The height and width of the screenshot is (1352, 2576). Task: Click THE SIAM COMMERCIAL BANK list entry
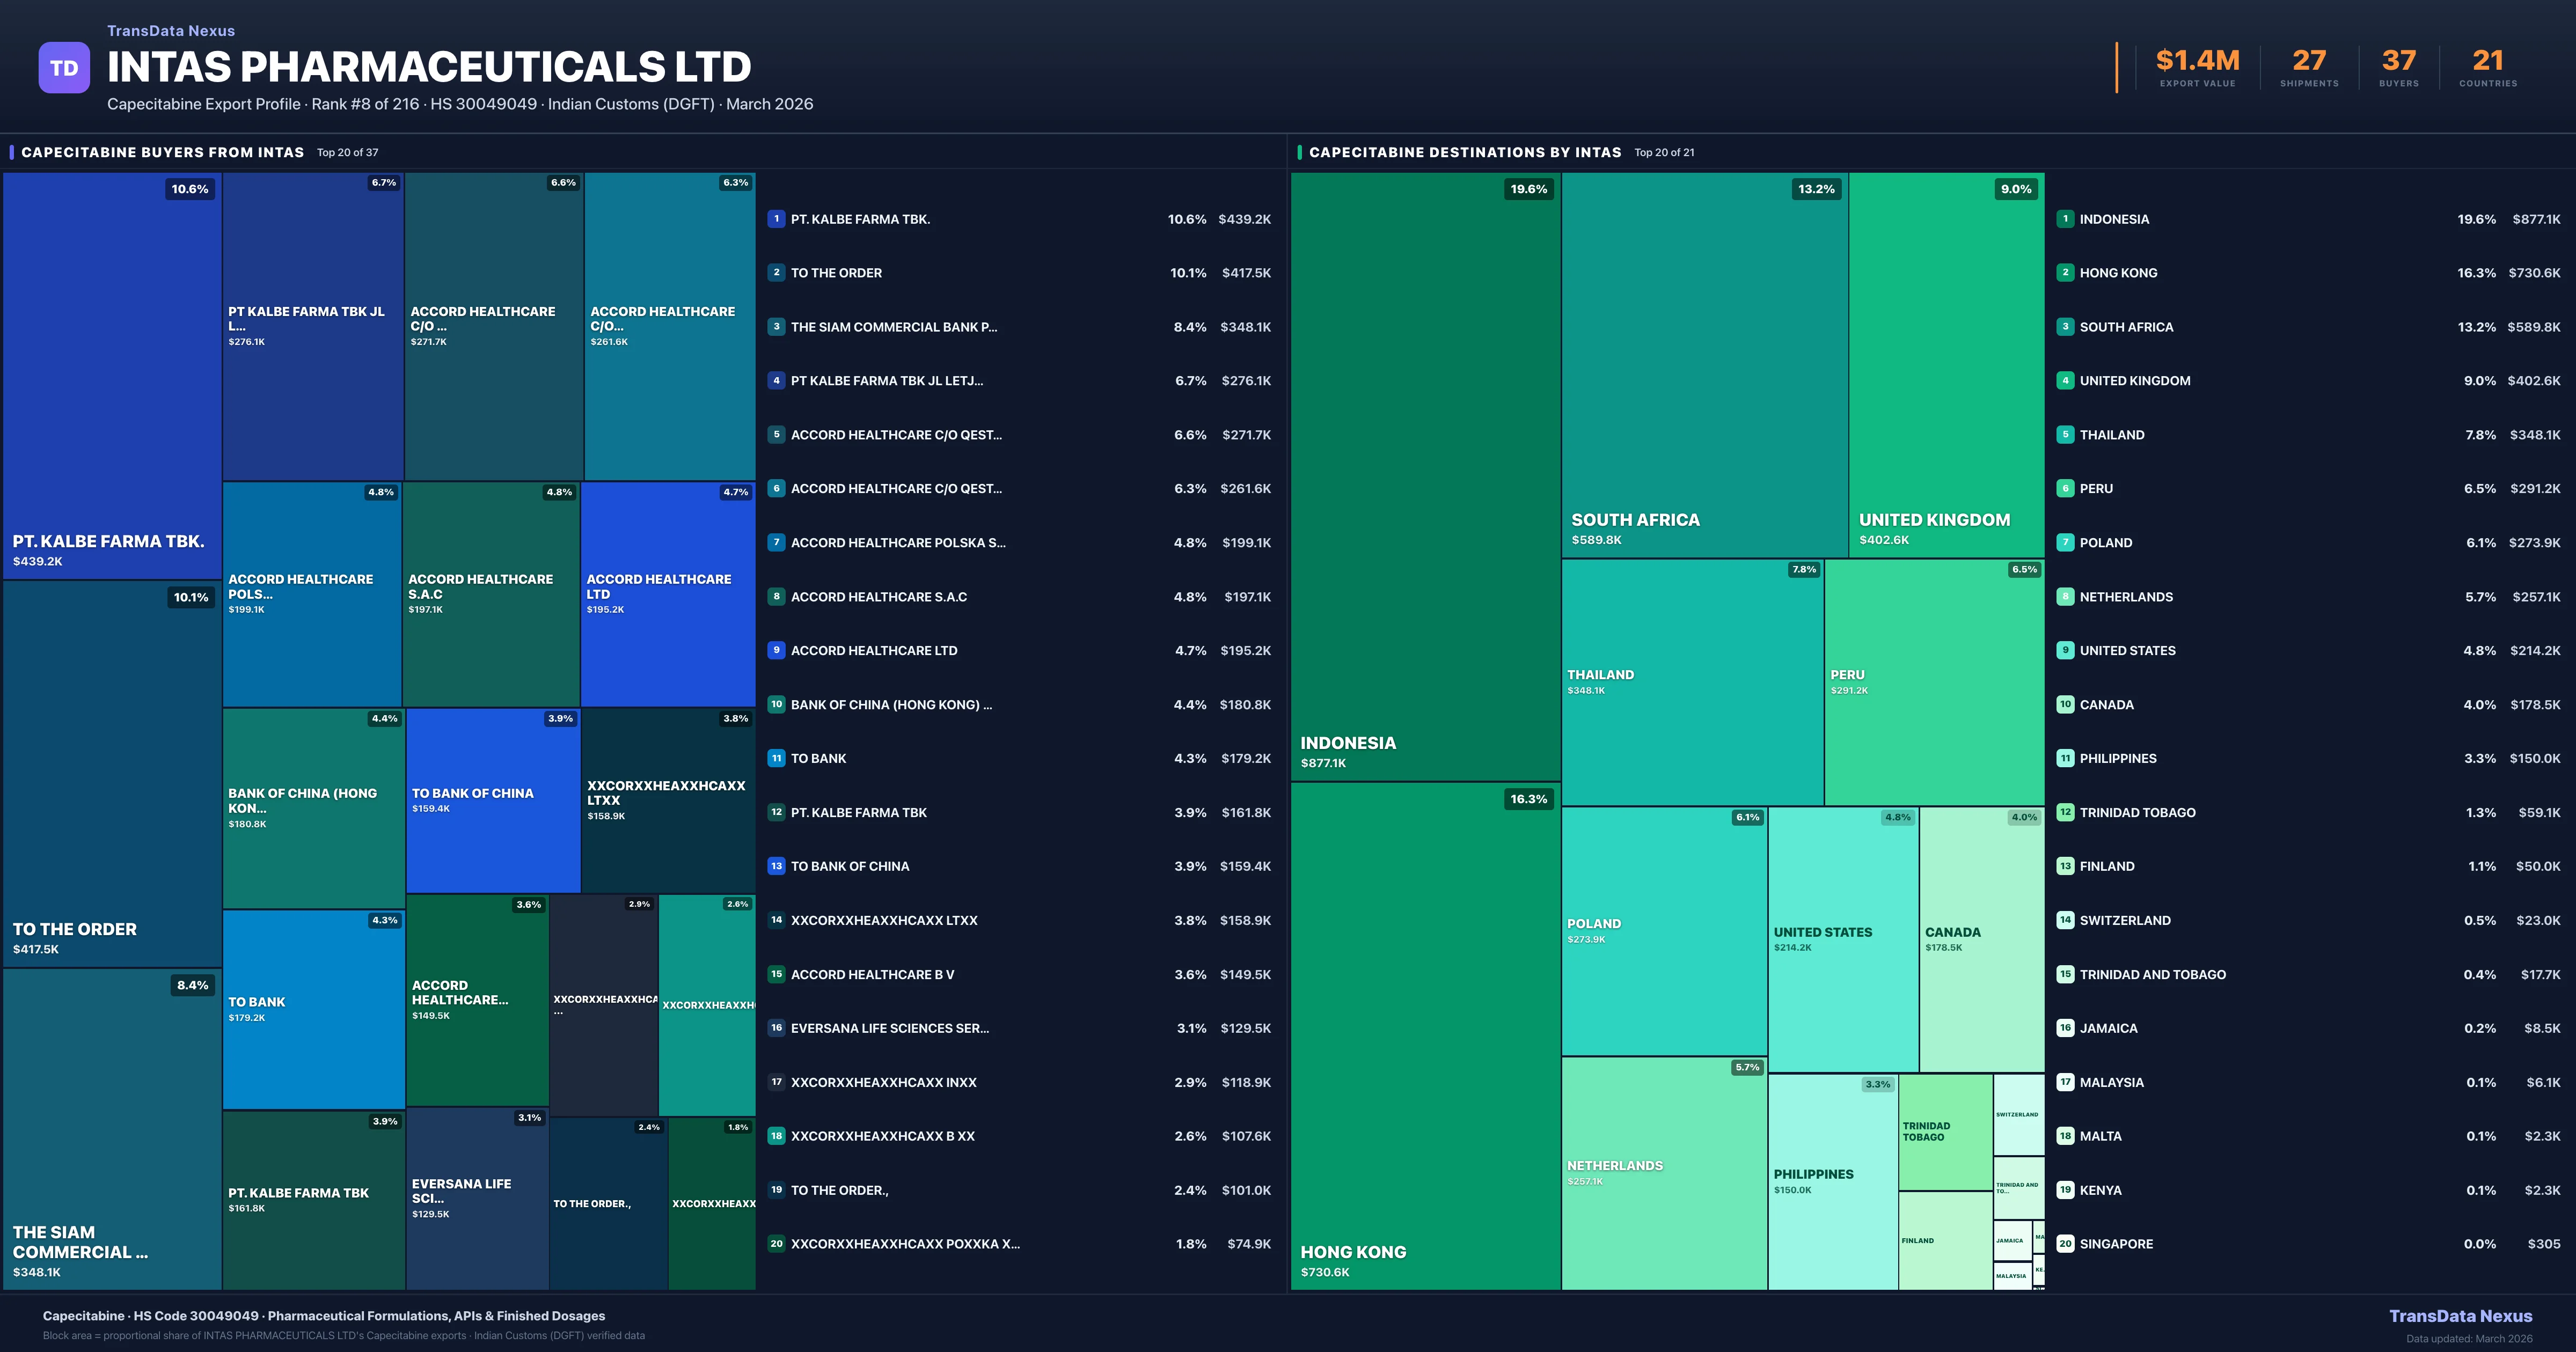tap(893, 327)
